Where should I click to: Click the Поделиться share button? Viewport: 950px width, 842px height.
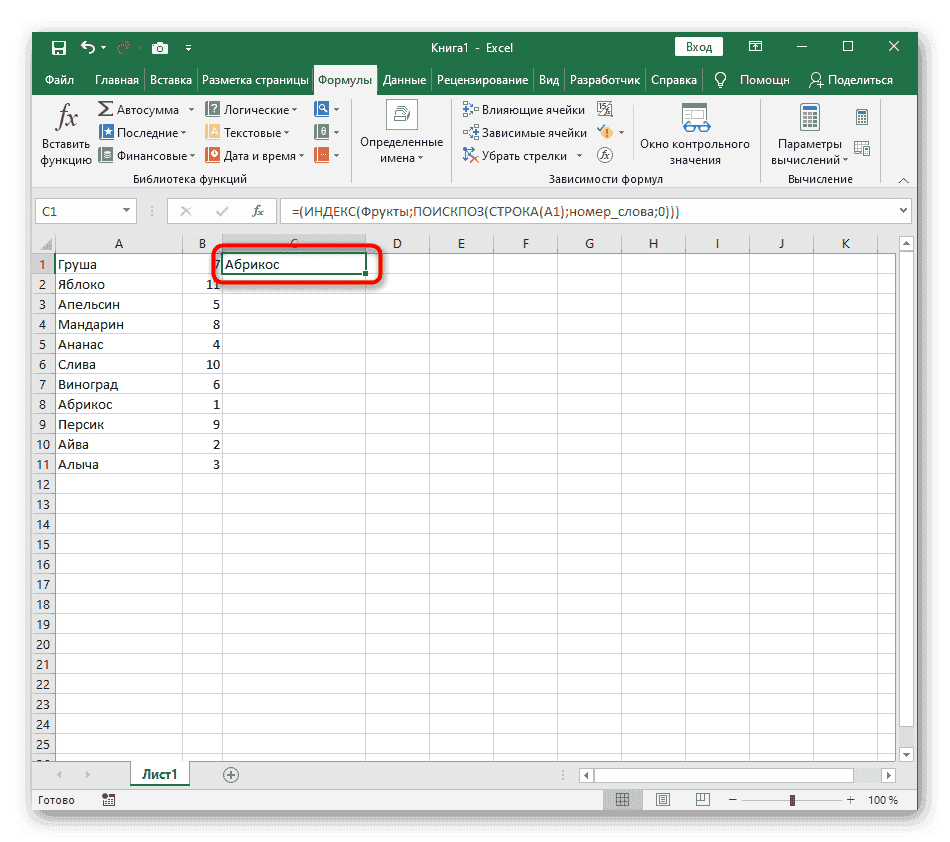click(x=851, y=80)
